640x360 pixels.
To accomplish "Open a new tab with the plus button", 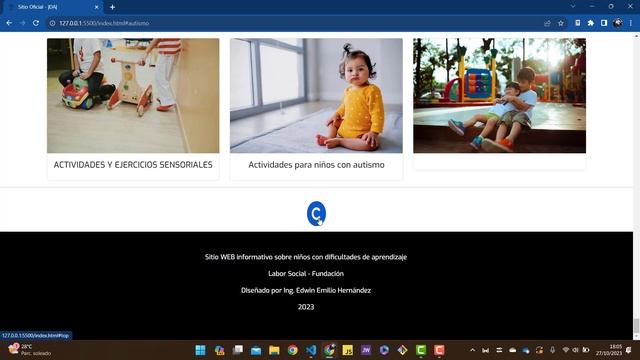I will 112,7.
